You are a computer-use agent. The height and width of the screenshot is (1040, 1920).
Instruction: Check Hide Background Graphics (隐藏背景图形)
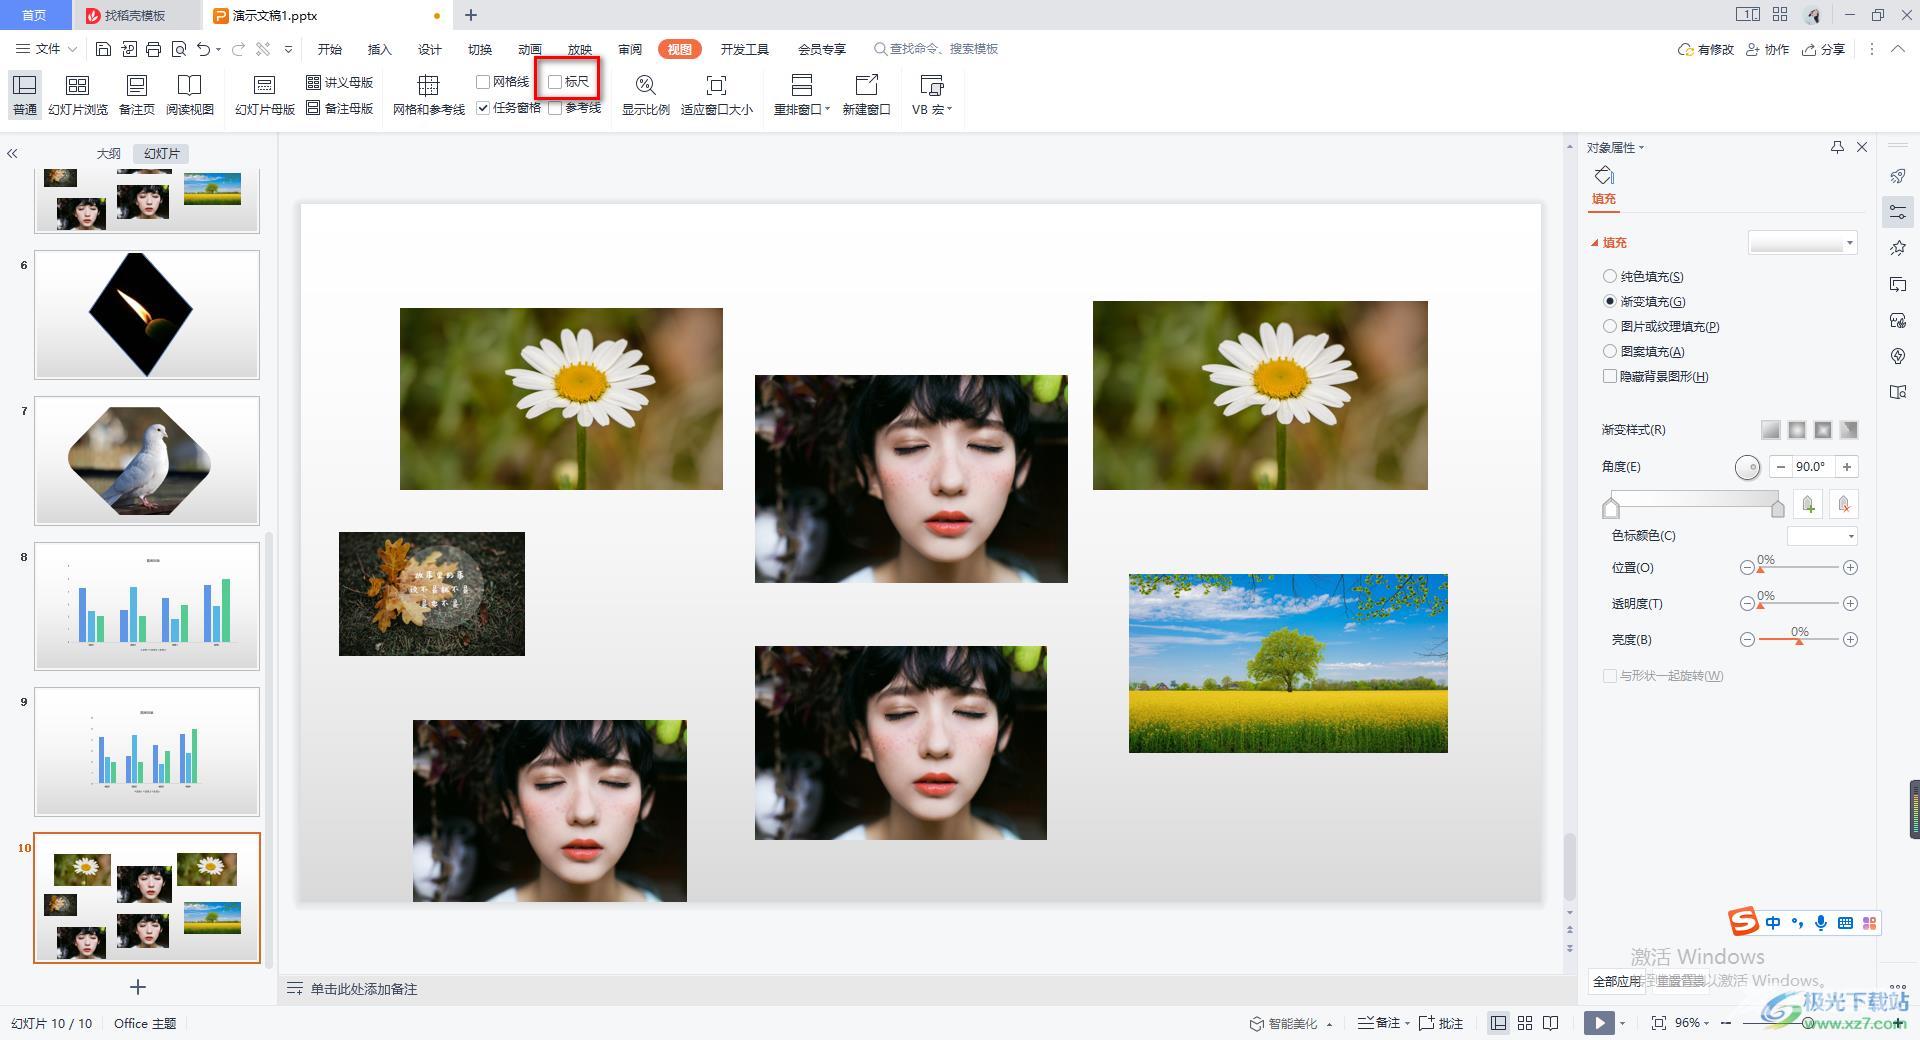pyautogui.click(x=1609, y=376)
